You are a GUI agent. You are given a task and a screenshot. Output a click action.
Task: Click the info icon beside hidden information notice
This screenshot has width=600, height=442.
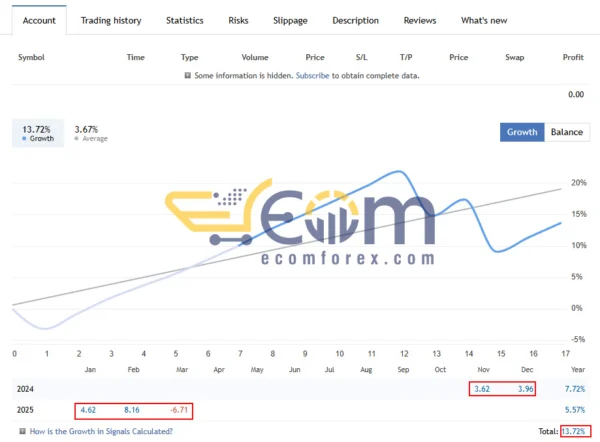(x=188, y=75)
